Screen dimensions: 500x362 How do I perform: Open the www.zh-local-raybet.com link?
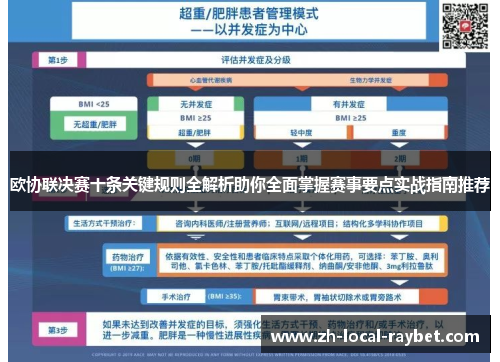click(x=375, y=337)
